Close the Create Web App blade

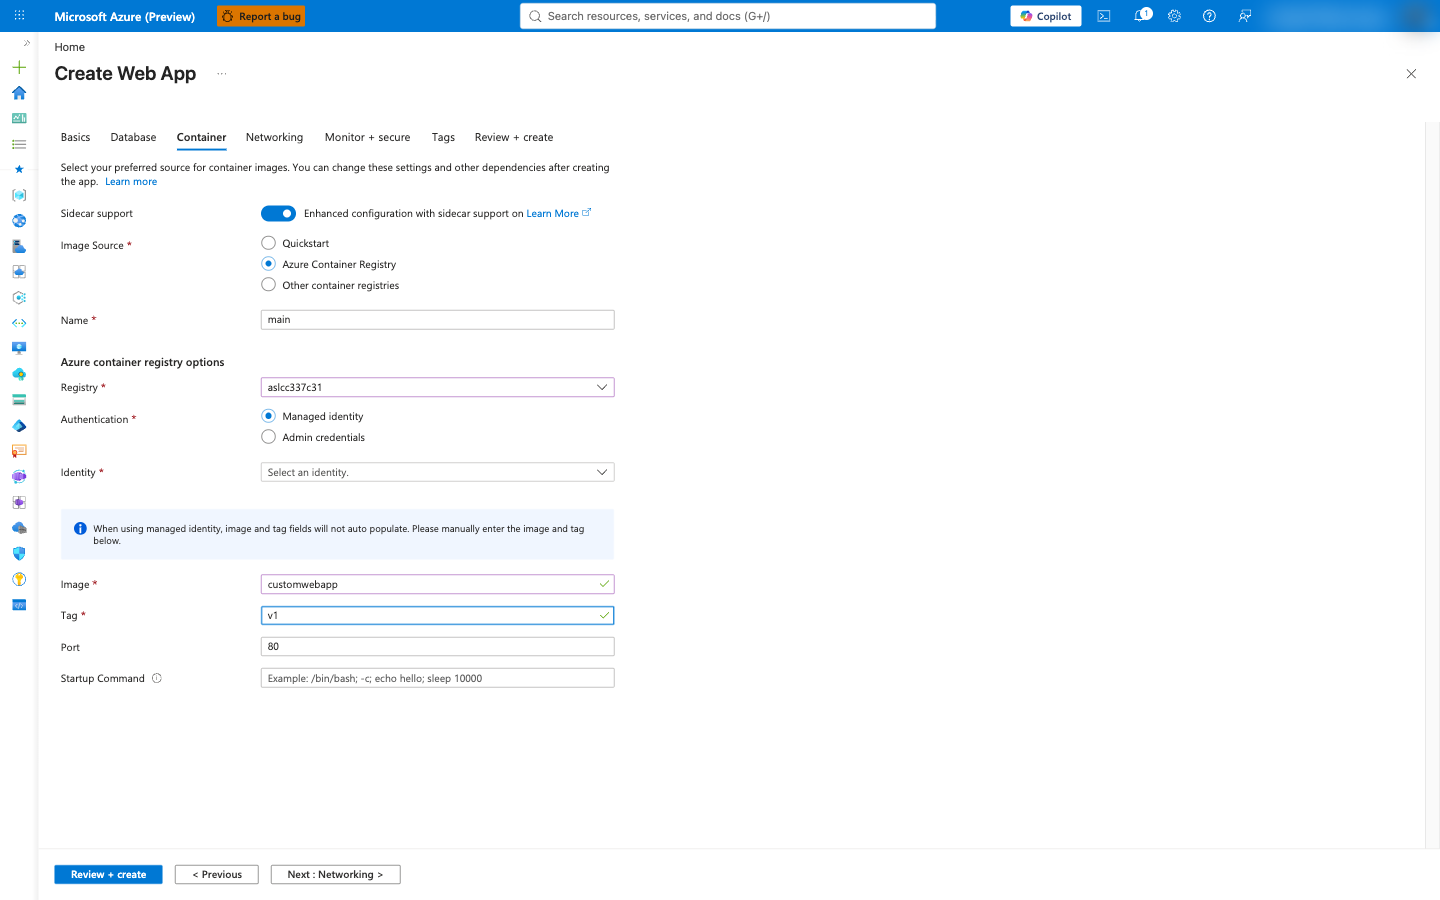click(1411, 74)
